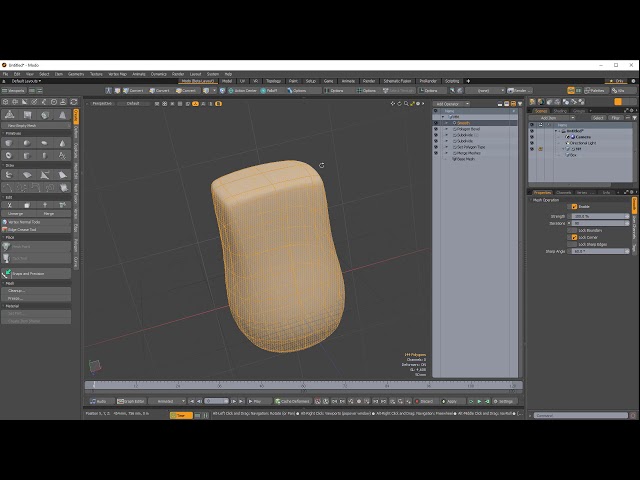This screenshot has height=480, width=640.
Task: Toggle the Lock Sharp Edges checkbox
Action: click(x=574, y=244)
